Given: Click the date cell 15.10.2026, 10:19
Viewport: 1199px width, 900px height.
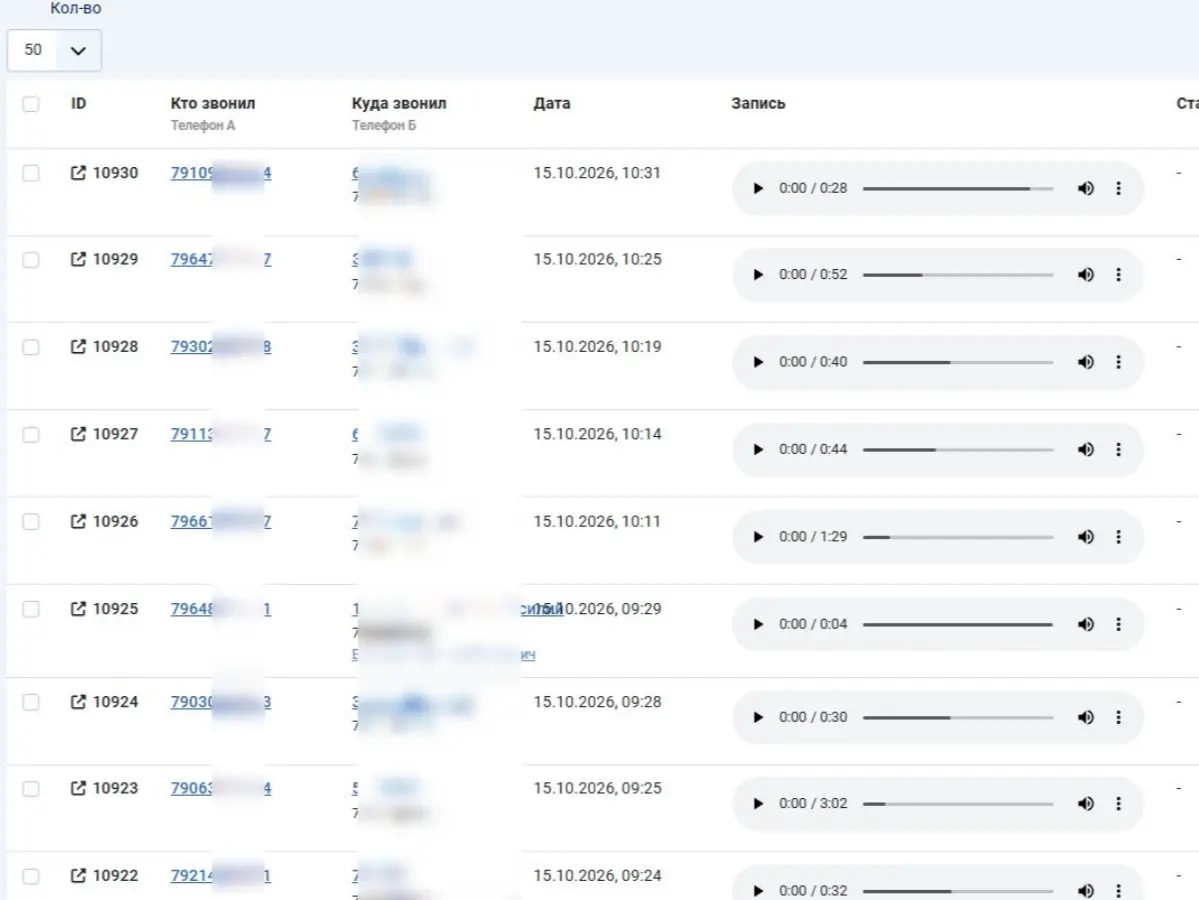Looking at the screenshot, I should click(596, 346).
